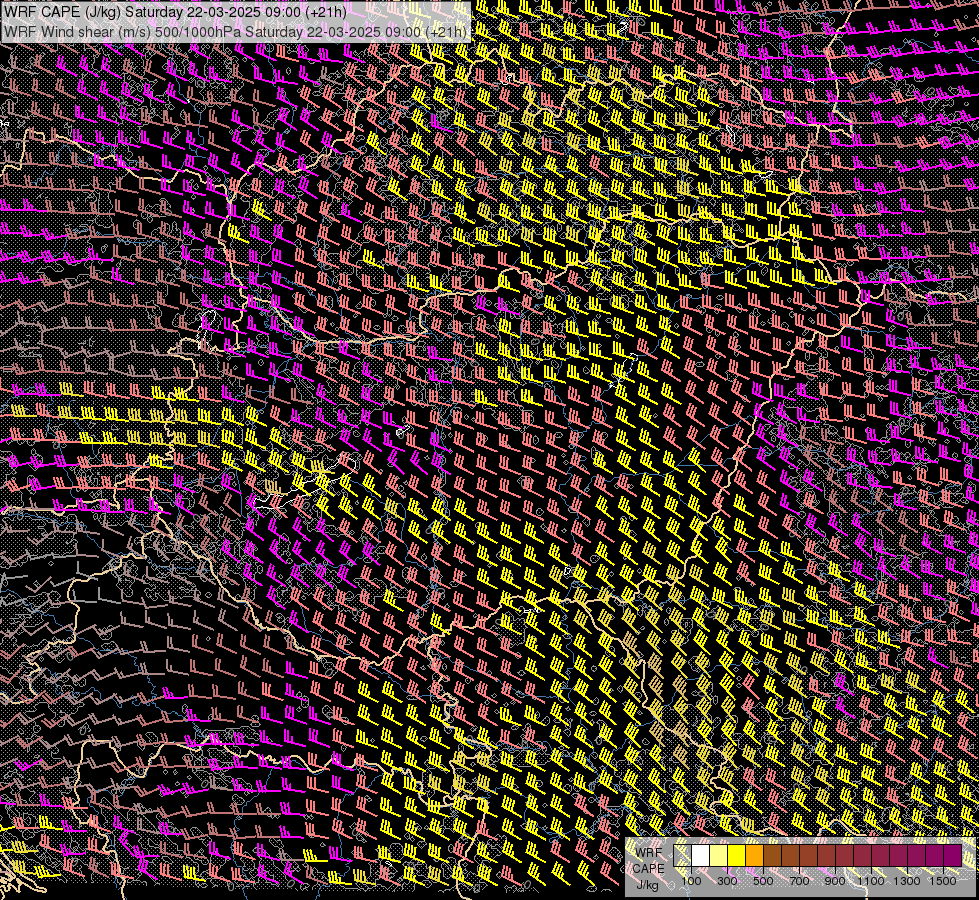Click the legend value 1500
Screen dimensions: 979x900
tap(943, 881)
